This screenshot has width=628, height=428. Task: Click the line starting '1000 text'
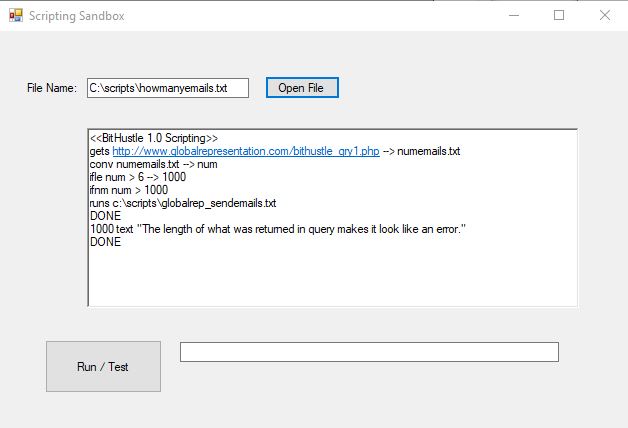pyautogui.click(x=278, y=229)
